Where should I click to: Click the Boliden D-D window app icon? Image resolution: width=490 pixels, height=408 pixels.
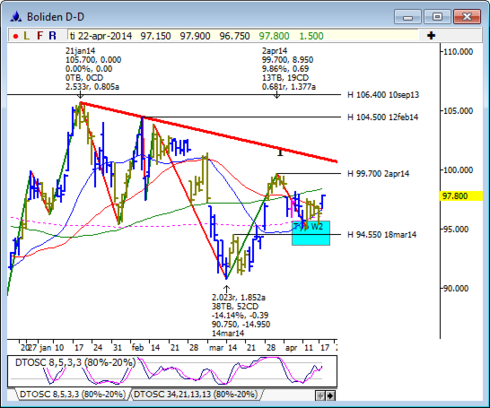(16, 17)
